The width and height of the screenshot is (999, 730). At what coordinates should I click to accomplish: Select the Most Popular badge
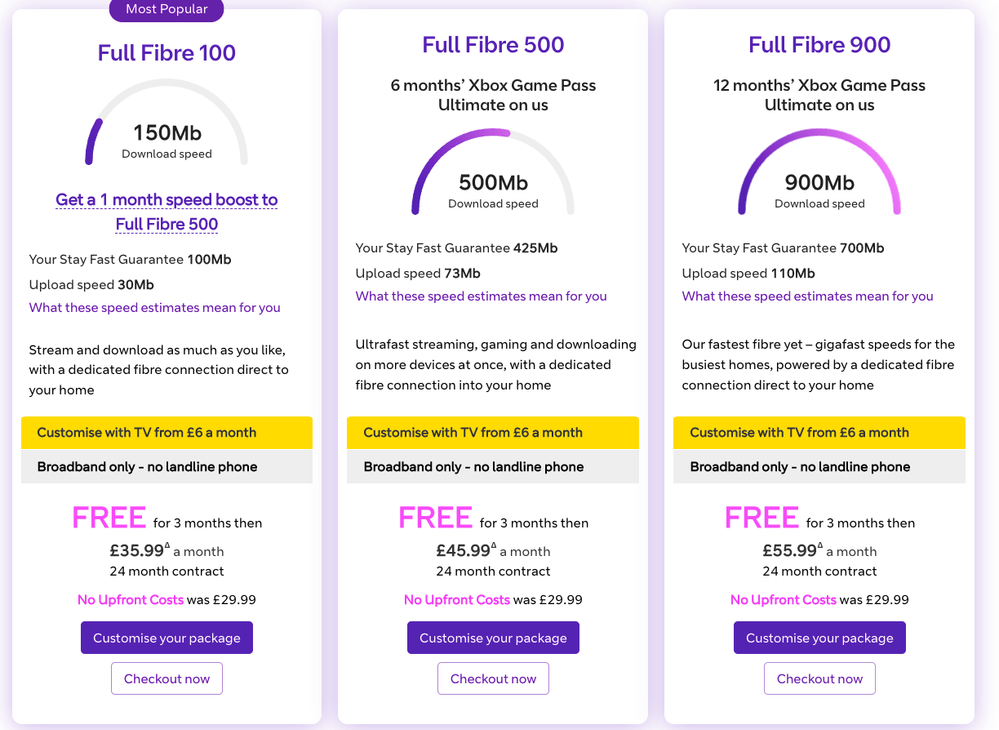[x=166, y=10]
